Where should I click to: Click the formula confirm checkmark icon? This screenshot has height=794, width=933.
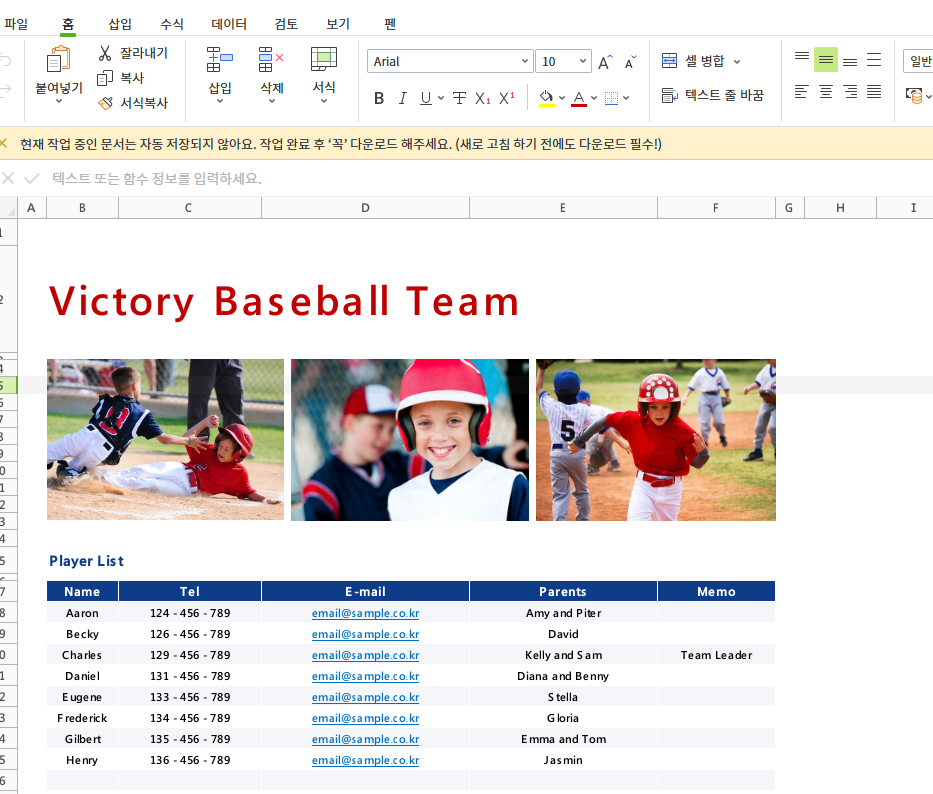pos(32,178)
